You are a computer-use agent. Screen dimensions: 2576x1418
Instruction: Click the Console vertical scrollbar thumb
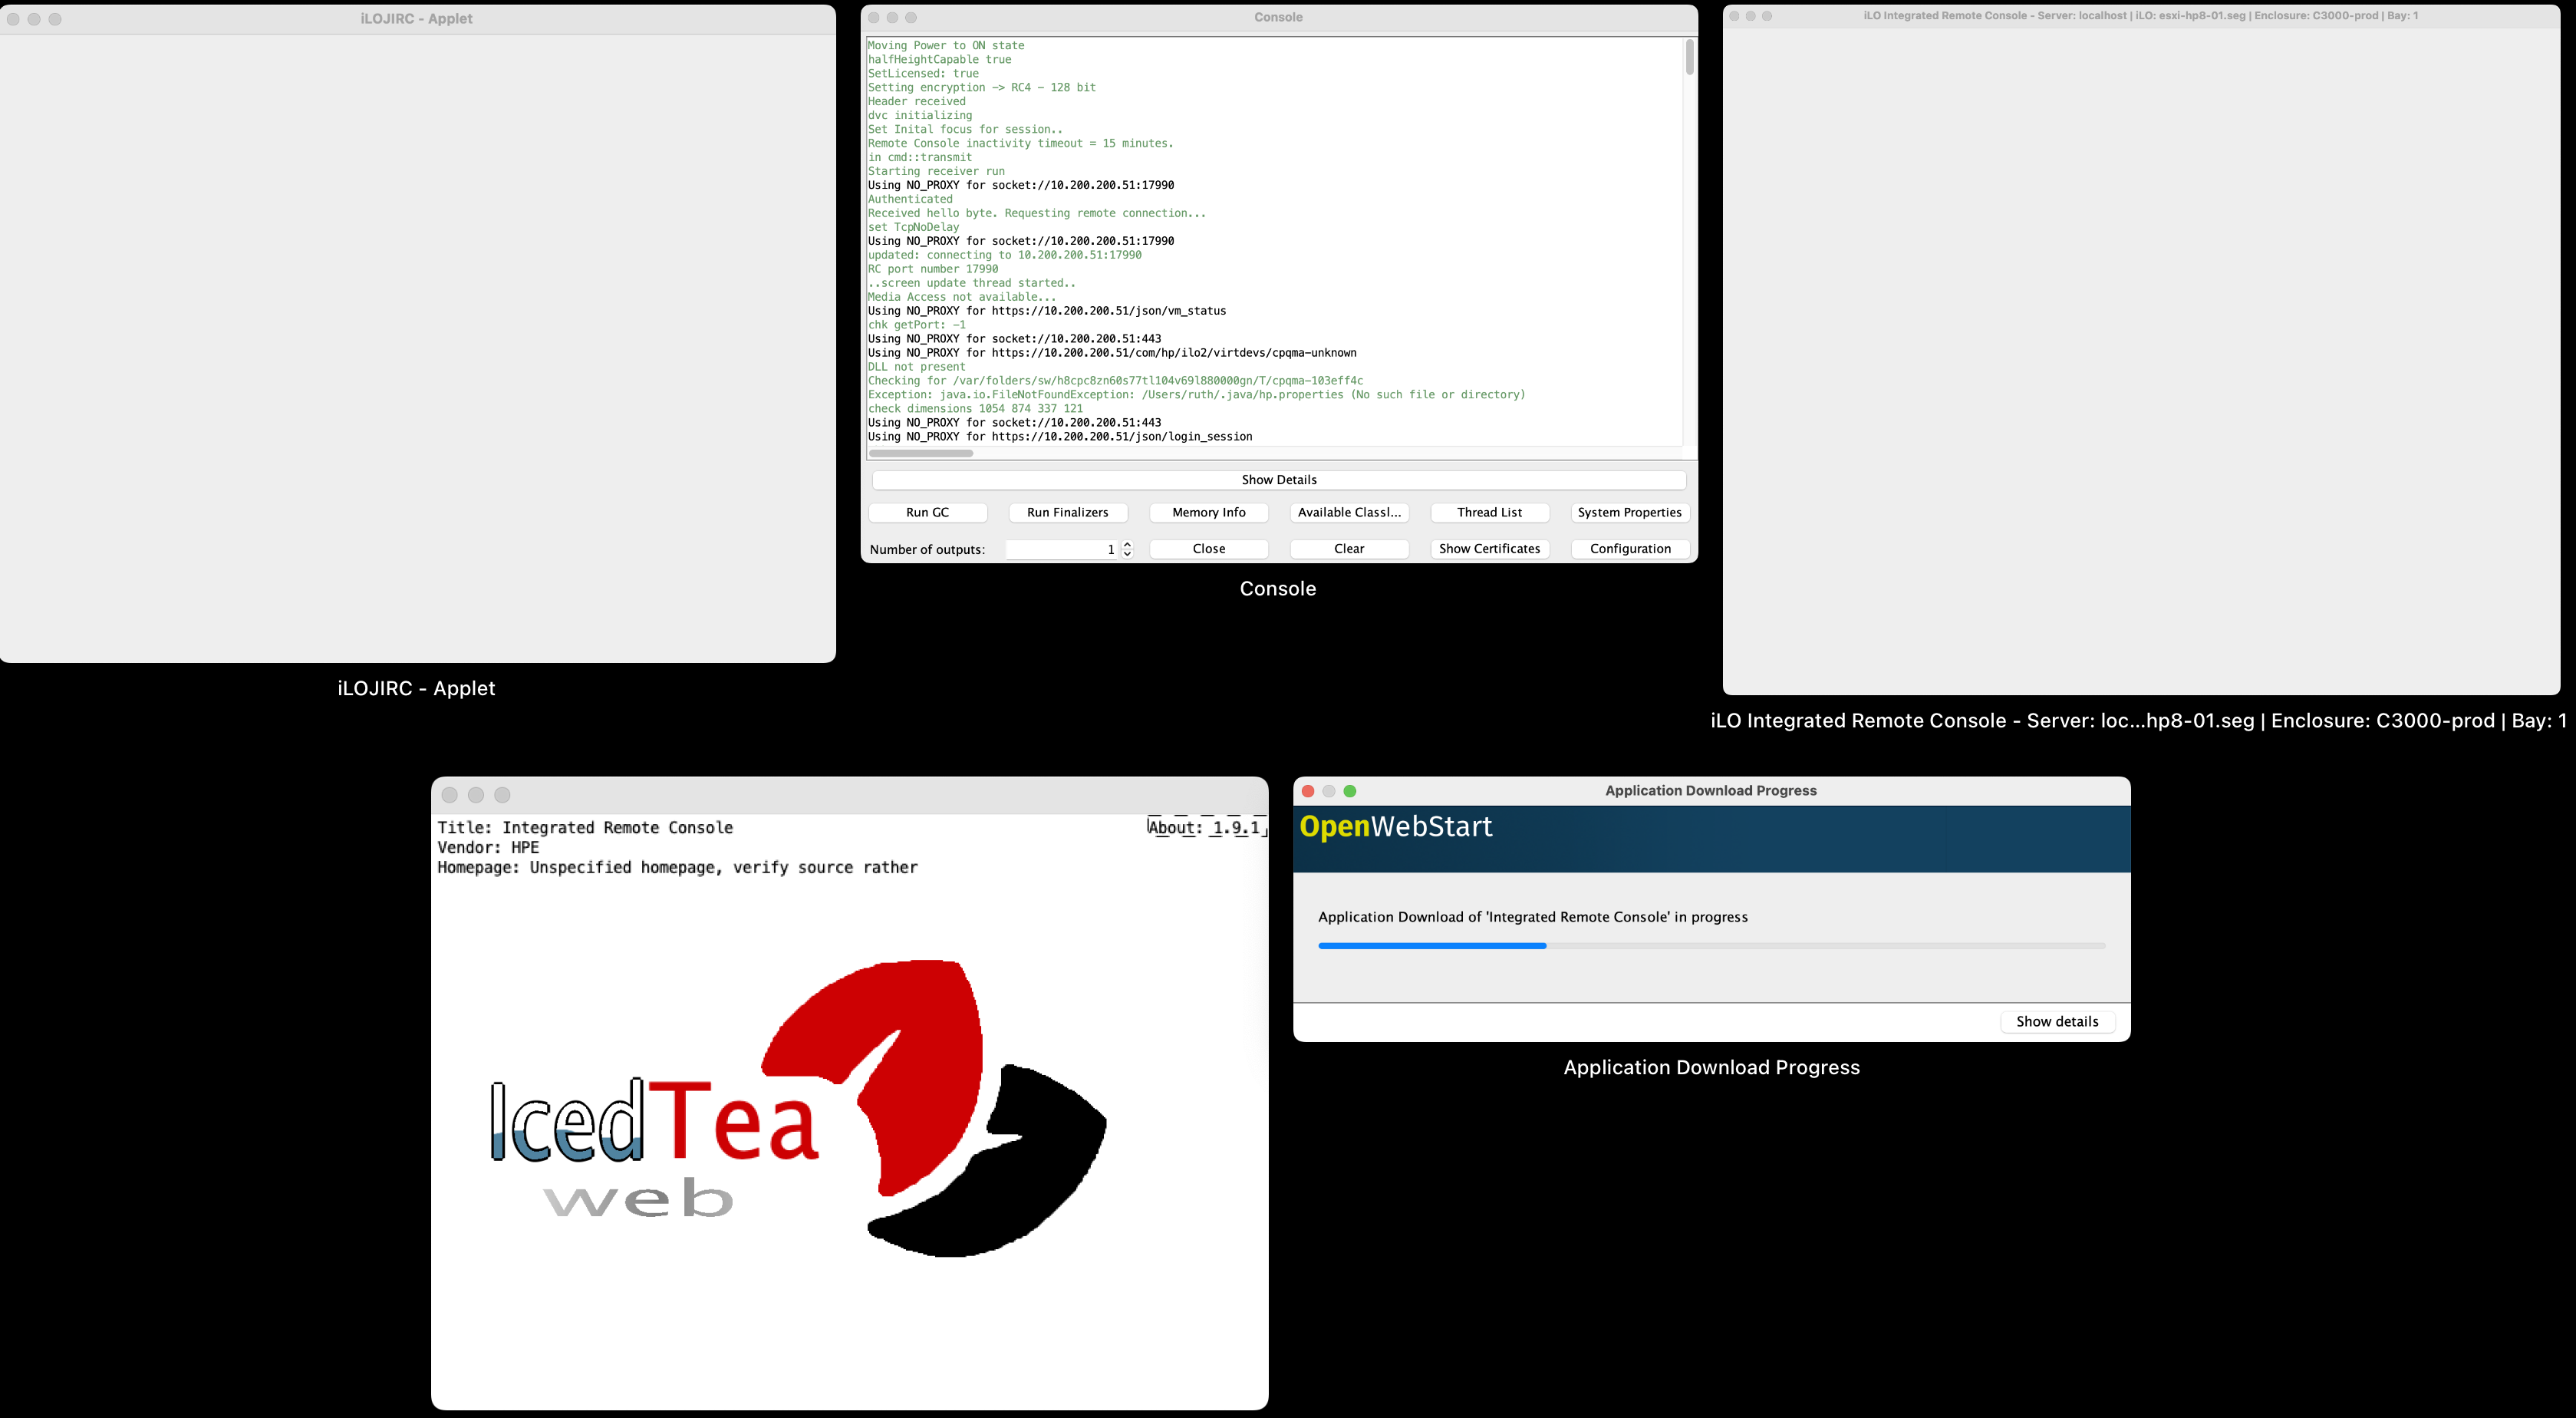pyautogui.click(x=1689, y=57)
